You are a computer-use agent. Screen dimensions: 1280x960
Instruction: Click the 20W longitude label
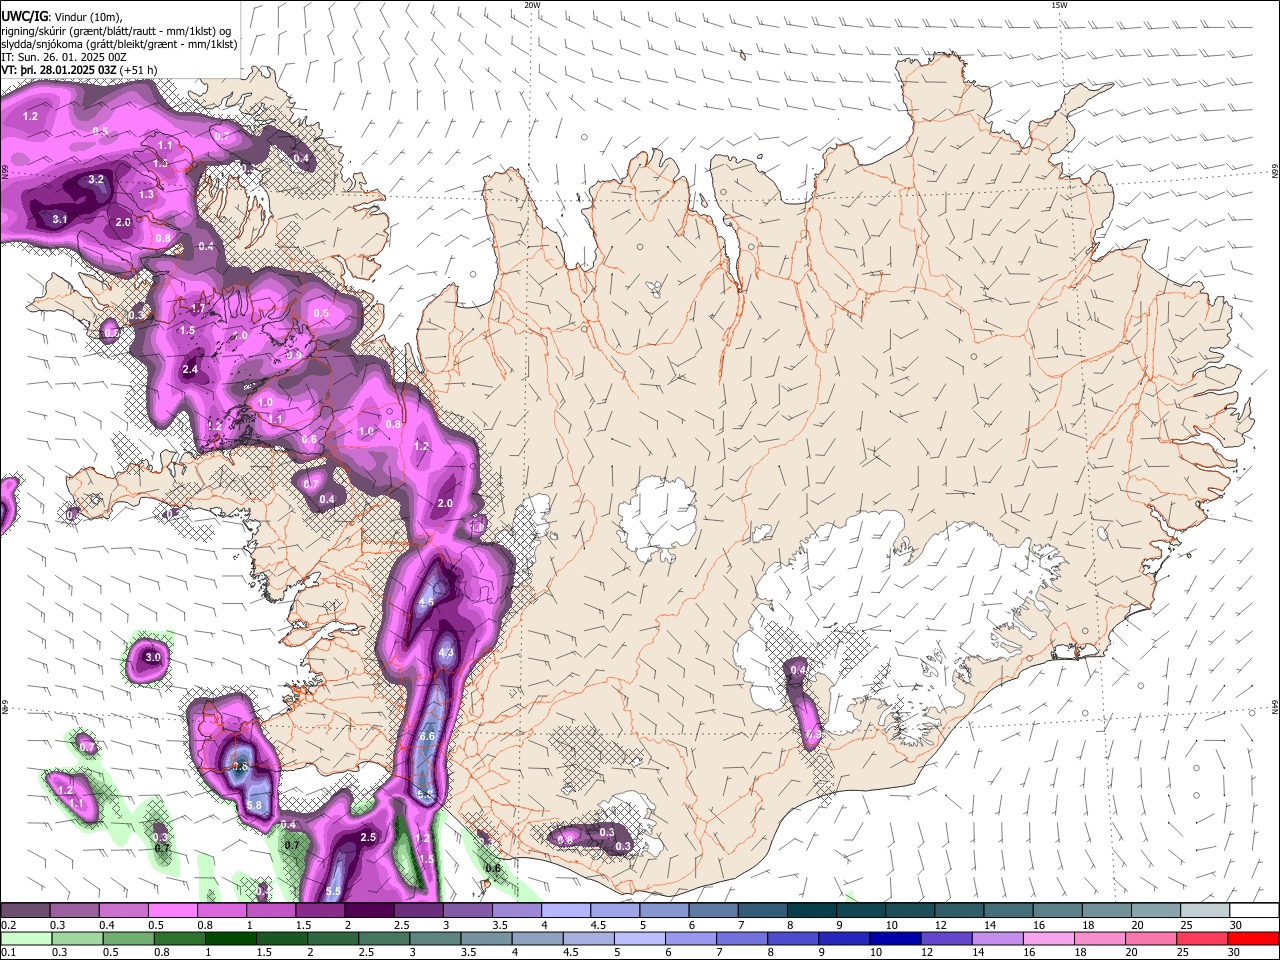[532, 5]
